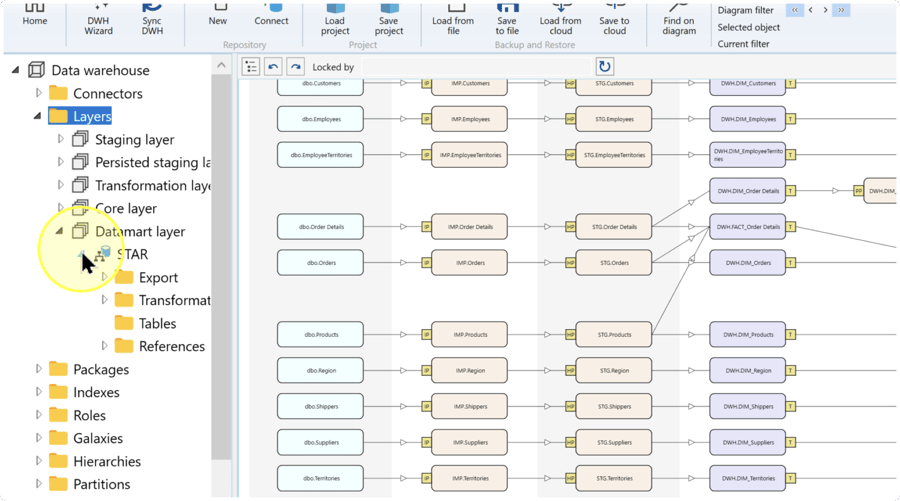Collapse the Datamart layer node

tap(59, 231)
